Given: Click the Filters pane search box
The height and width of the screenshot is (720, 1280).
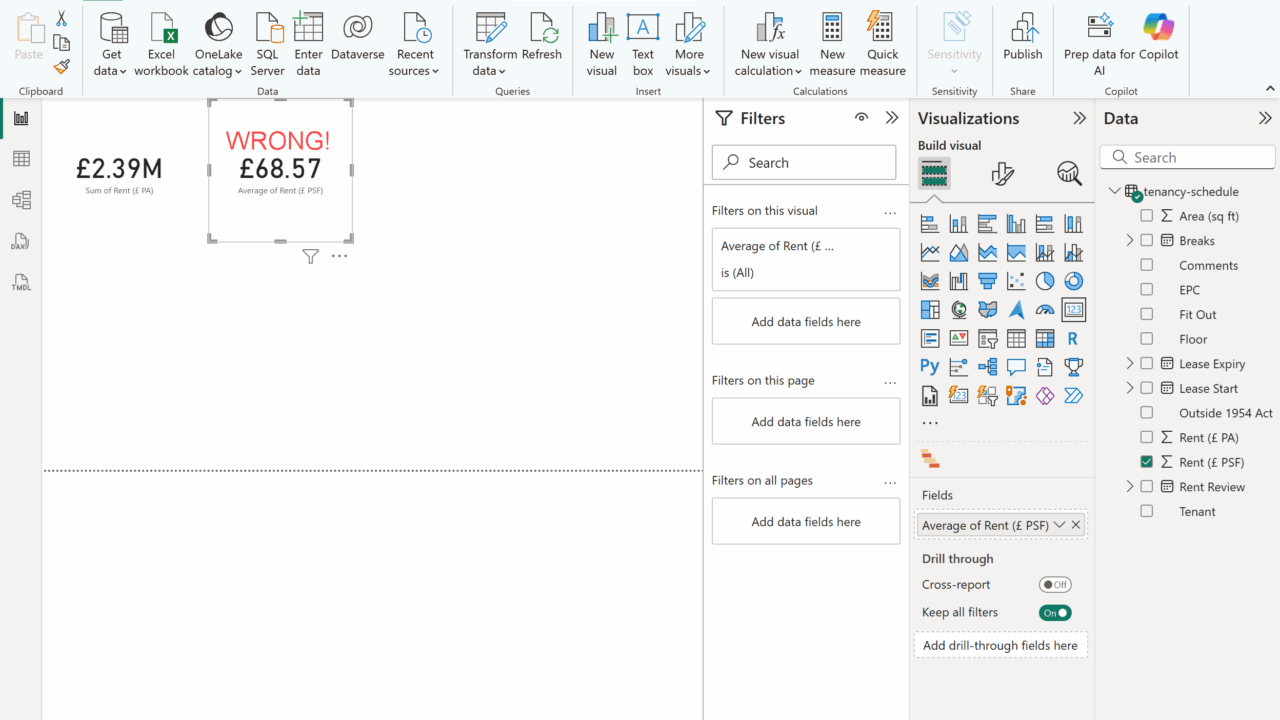Looking at the screenshot, I should tap(804, 162).
